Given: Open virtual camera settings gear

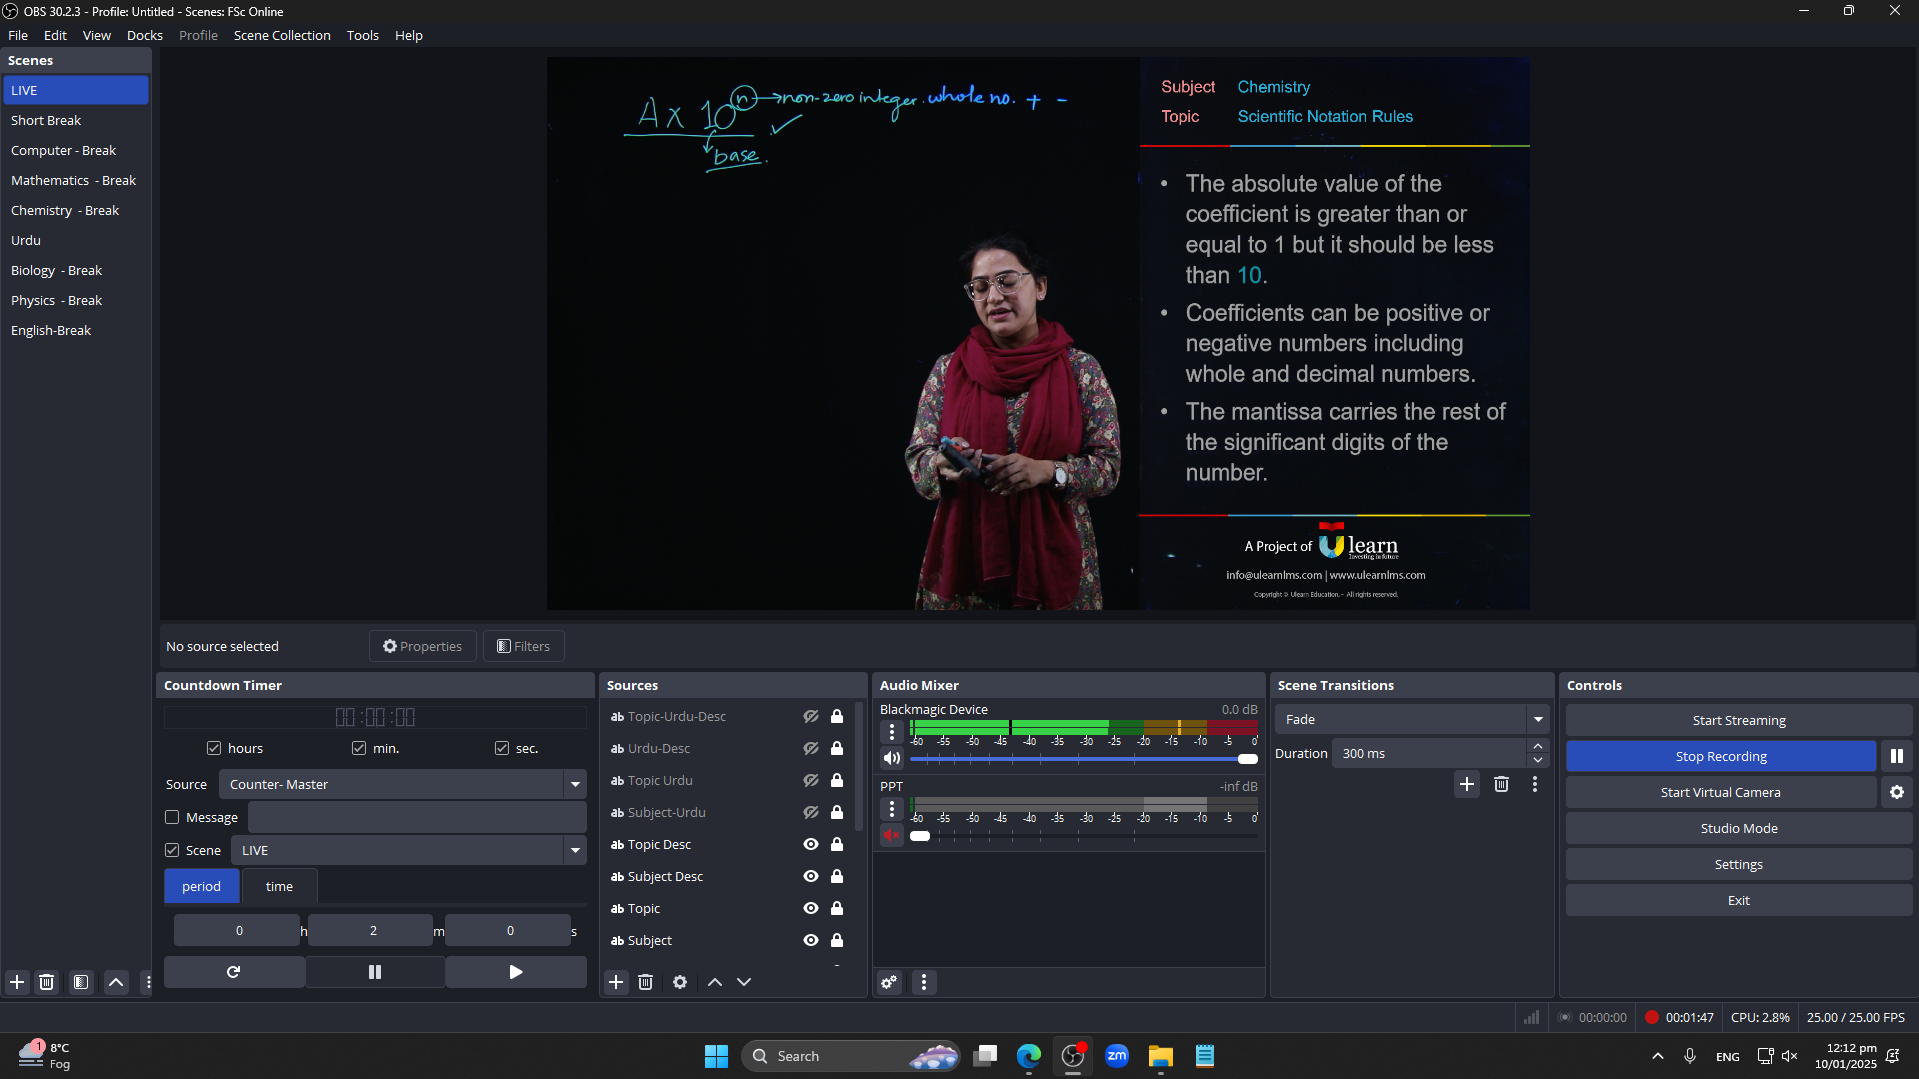Looking at the screenshot, I should pyautogui.click(x=1896, y=792).
